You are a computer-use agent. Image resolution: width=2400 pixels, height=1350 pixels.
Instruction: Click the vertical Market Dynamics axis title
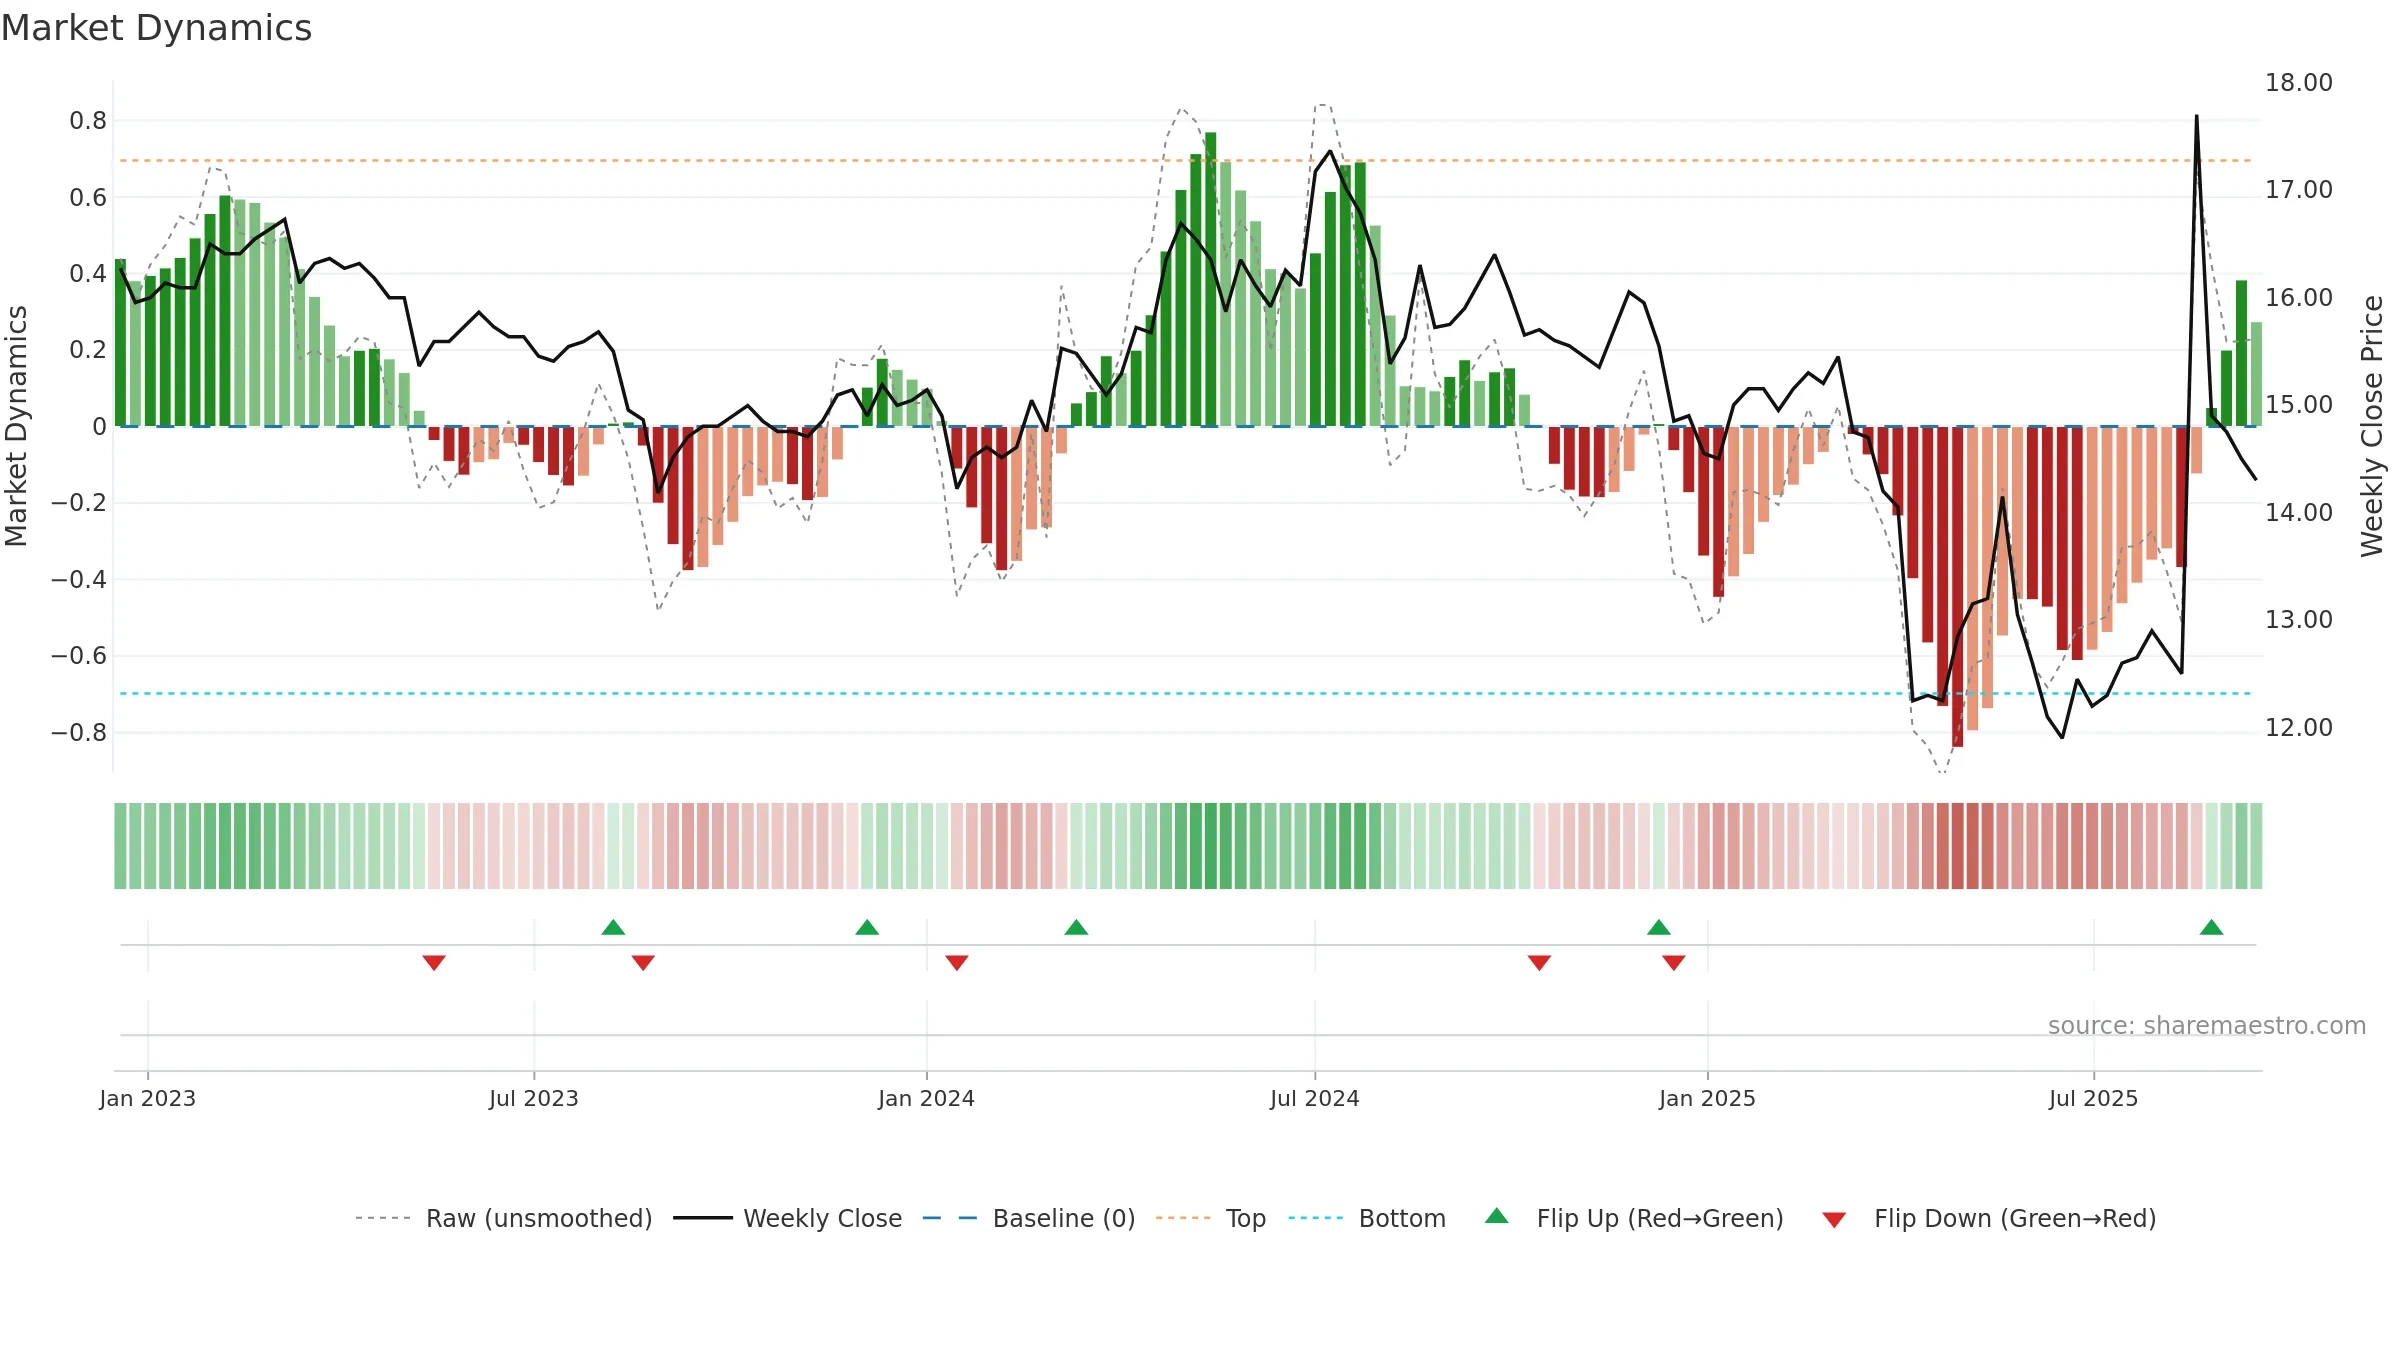[x=16, y=426]
